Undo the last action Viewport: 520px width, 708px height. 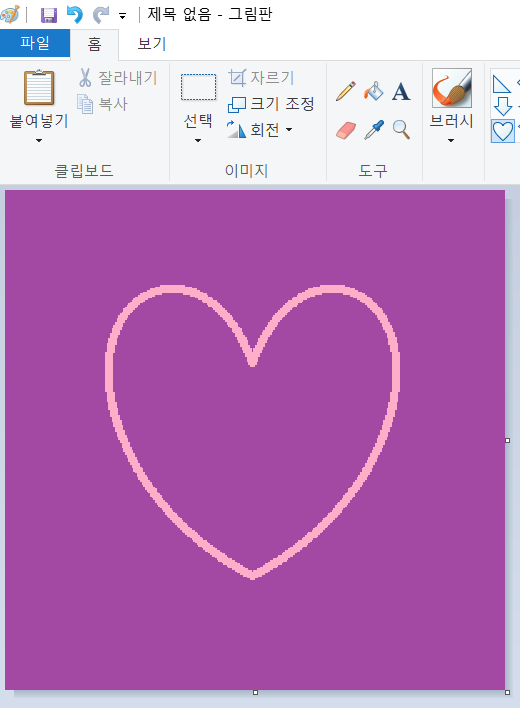75,14
